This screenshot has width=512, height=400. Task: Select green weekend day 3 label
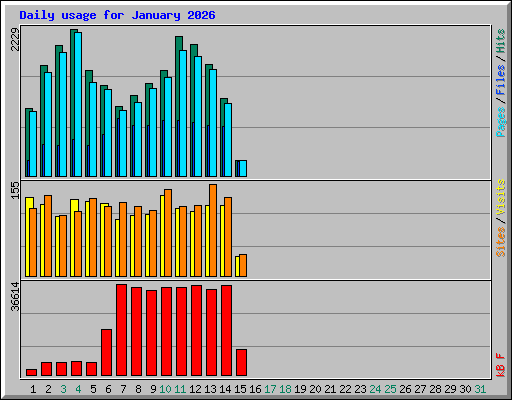pyautogui.click(x=63, y=389)
